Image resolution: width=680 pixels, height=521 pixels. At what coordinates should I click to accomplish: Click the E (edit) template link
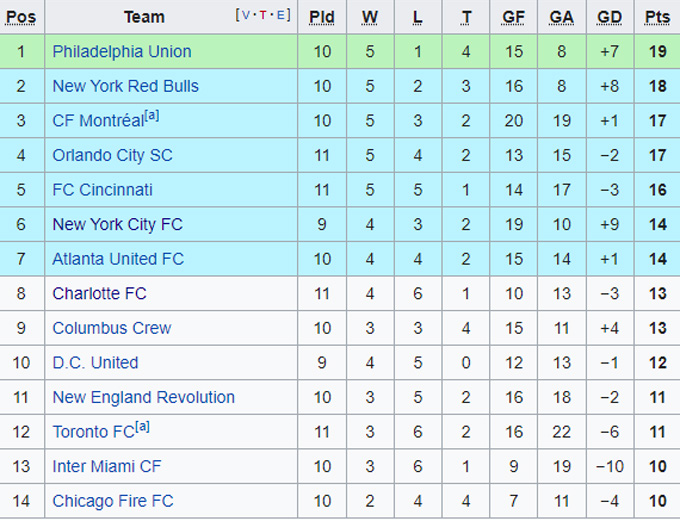(282, 15)
